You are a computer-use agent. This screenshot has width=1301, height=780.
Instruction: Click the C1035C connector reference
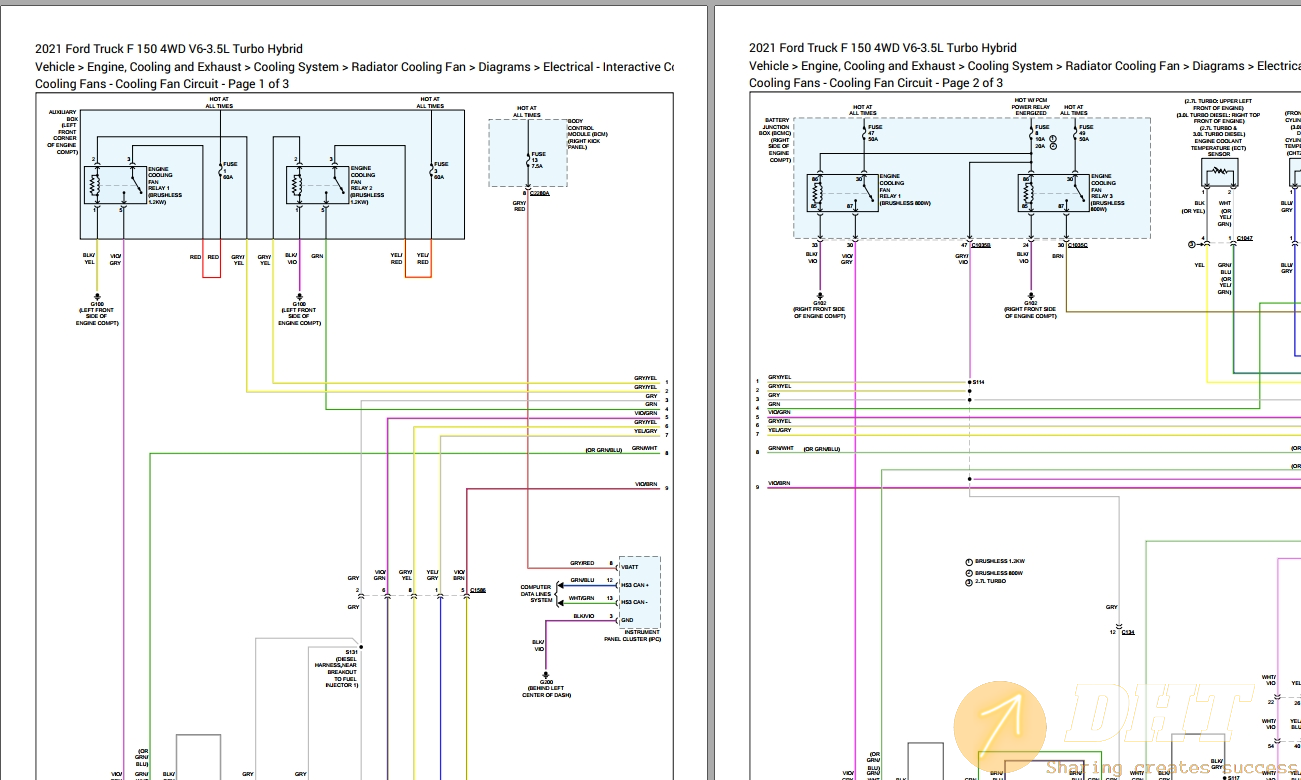coord(1077,244)
